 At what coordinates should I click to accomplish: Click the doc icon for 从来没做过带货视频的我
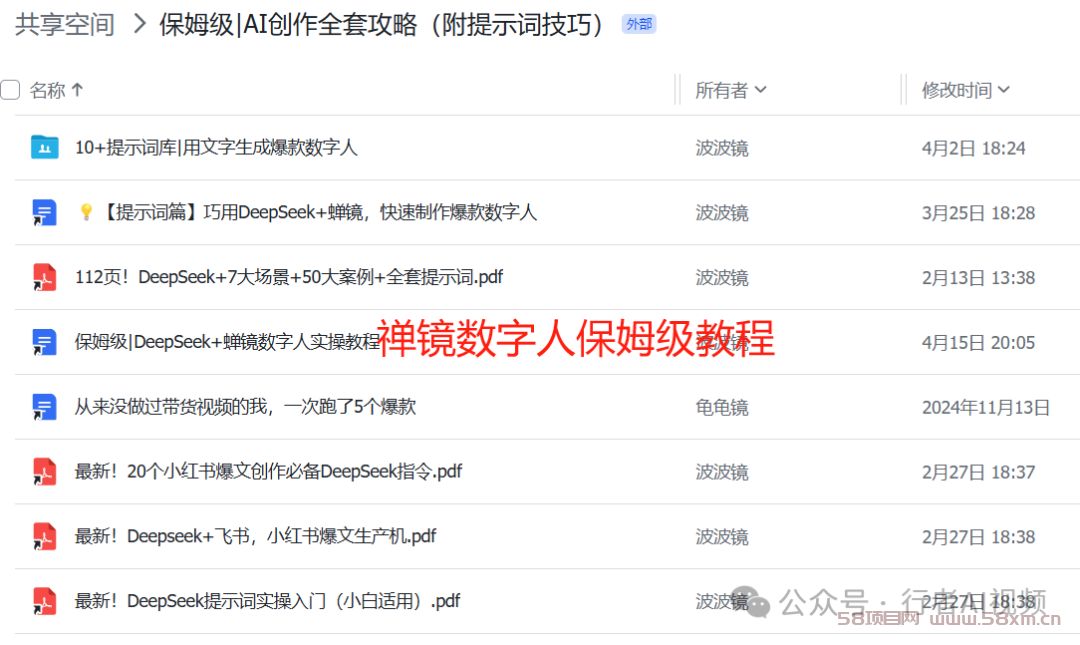[44, 407]
